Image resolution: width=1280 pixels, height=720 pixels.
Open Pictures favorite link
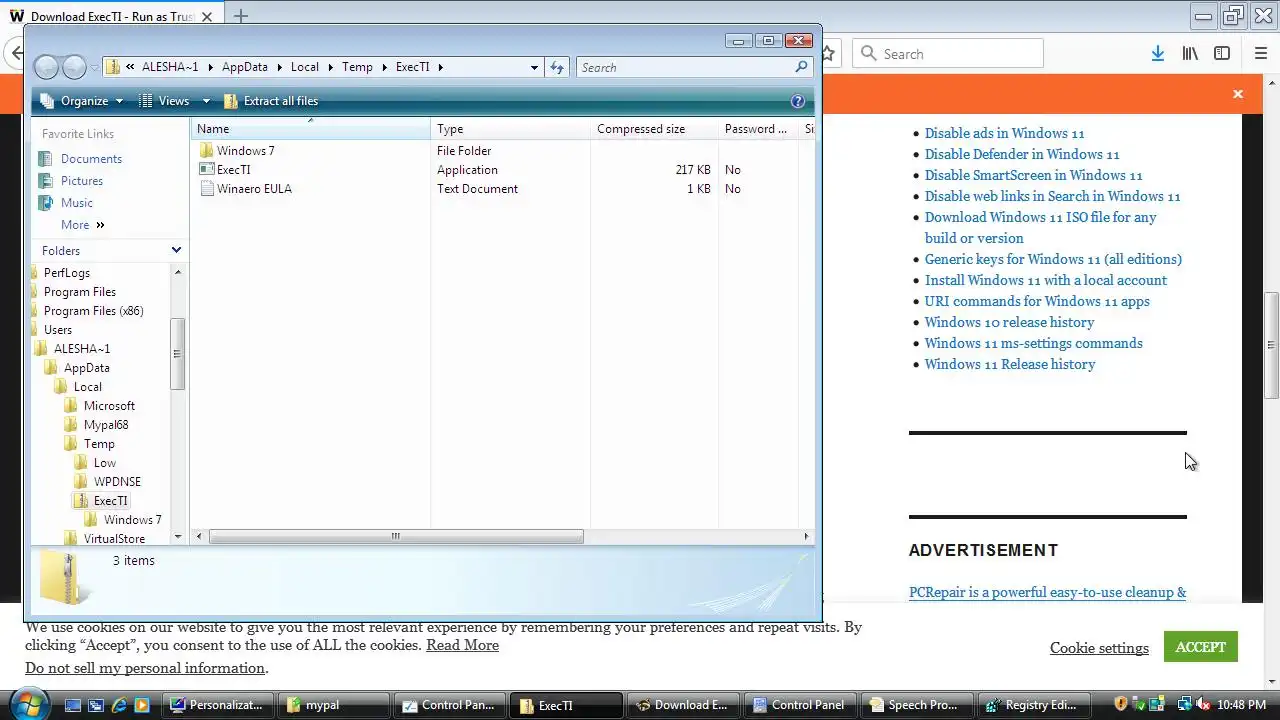point(81,181)
